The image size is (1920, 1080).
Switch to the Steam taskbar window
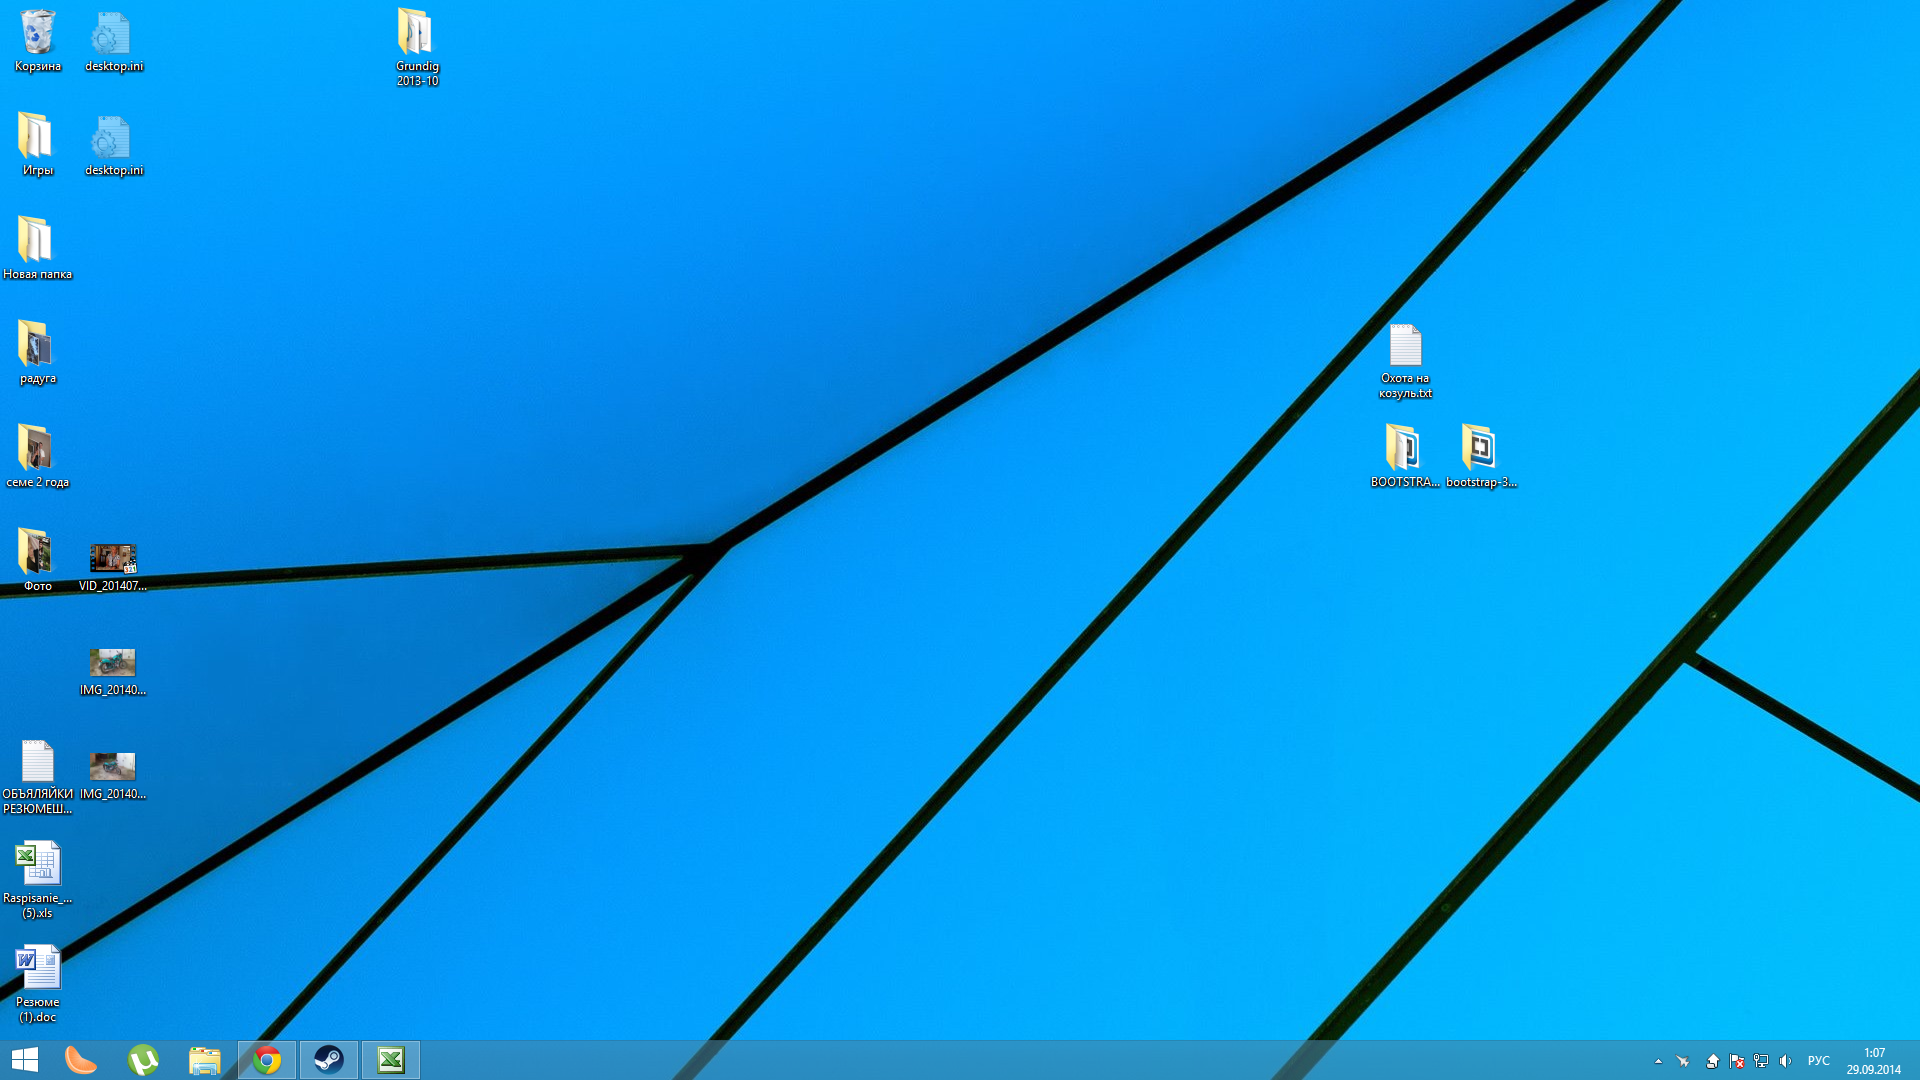(x=329, y=1060)
